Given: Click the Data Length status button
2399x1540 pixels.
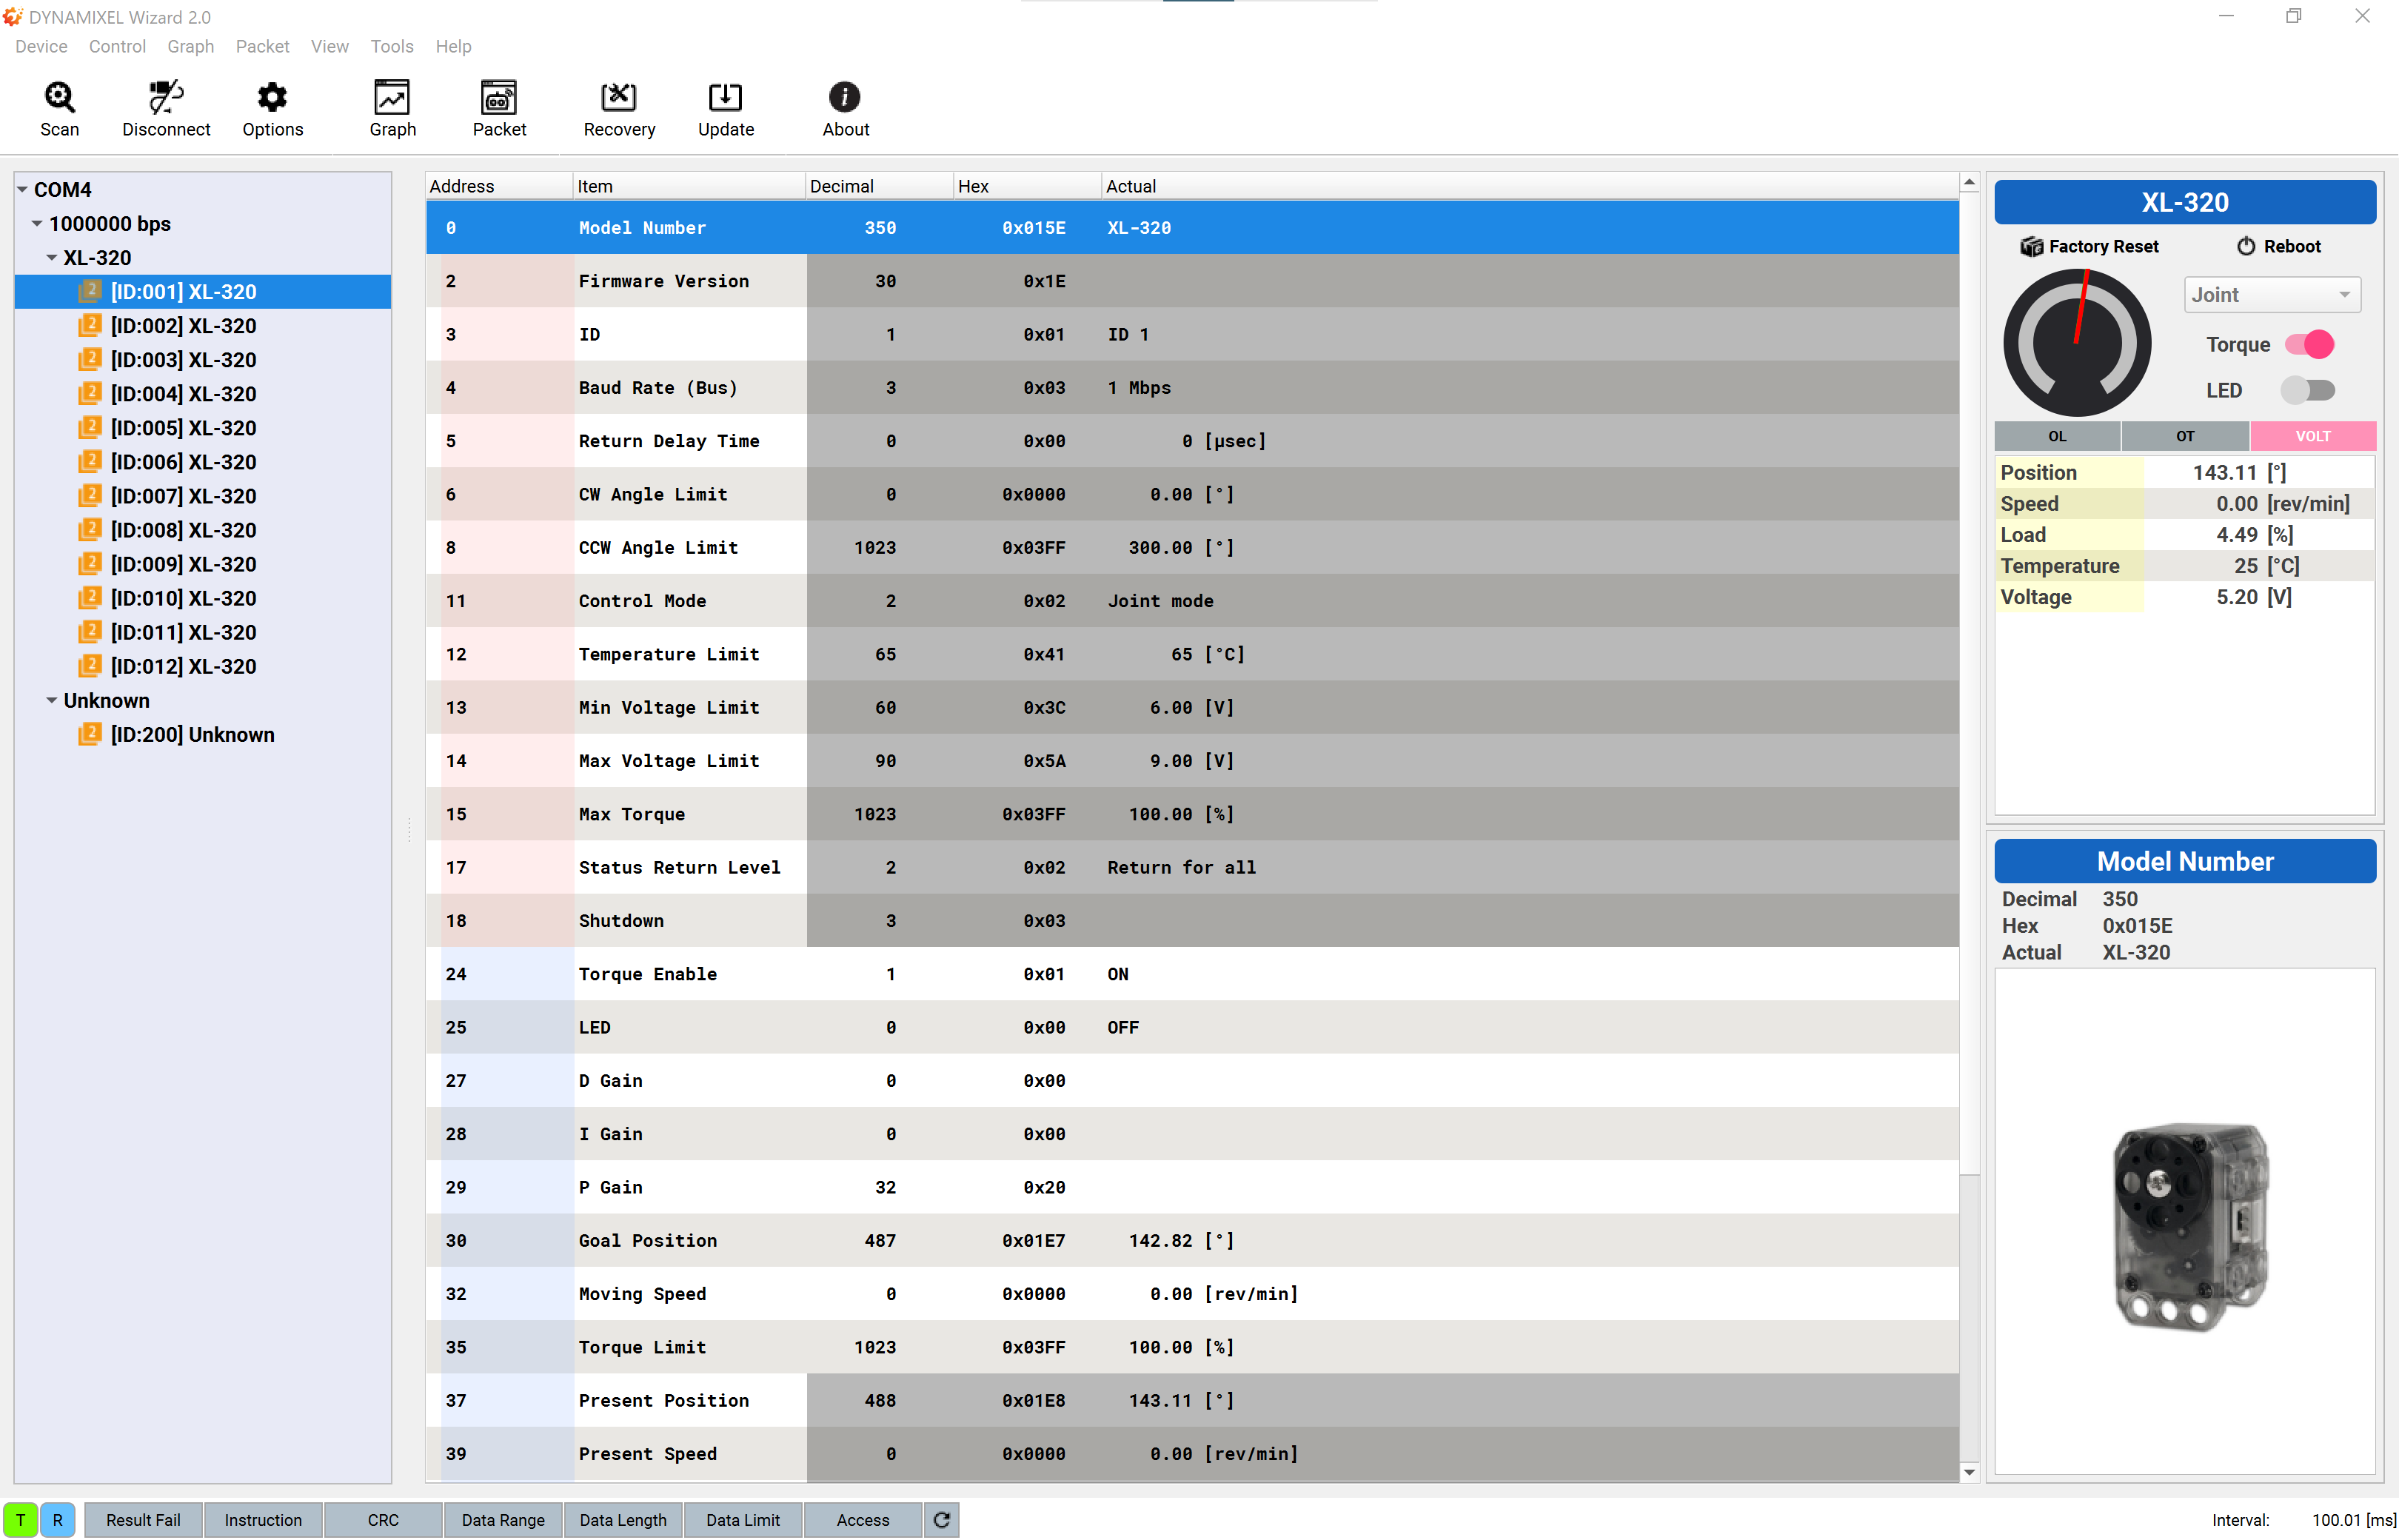Looking at the screenshot, I should (623, 1520).
